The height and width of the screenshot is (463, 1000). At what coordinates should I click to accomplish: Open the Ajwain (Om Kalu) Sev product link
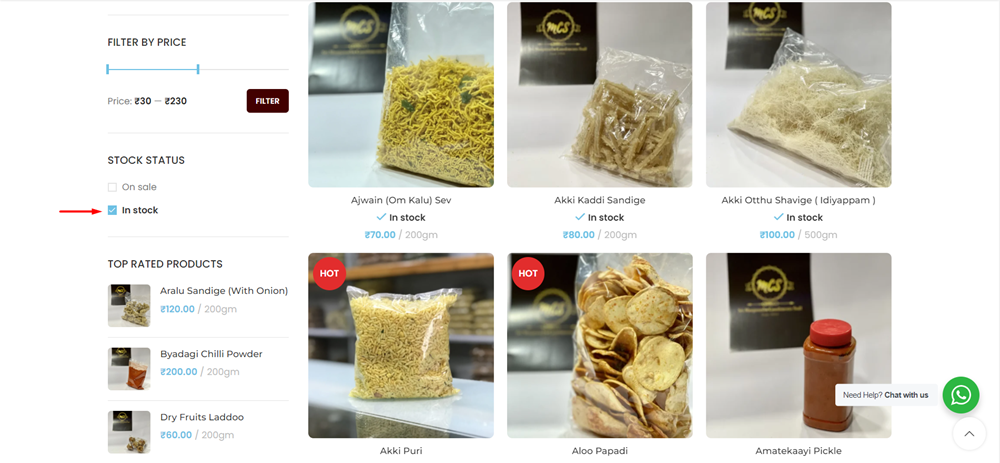pyautogui.click(x=401, y=200)
